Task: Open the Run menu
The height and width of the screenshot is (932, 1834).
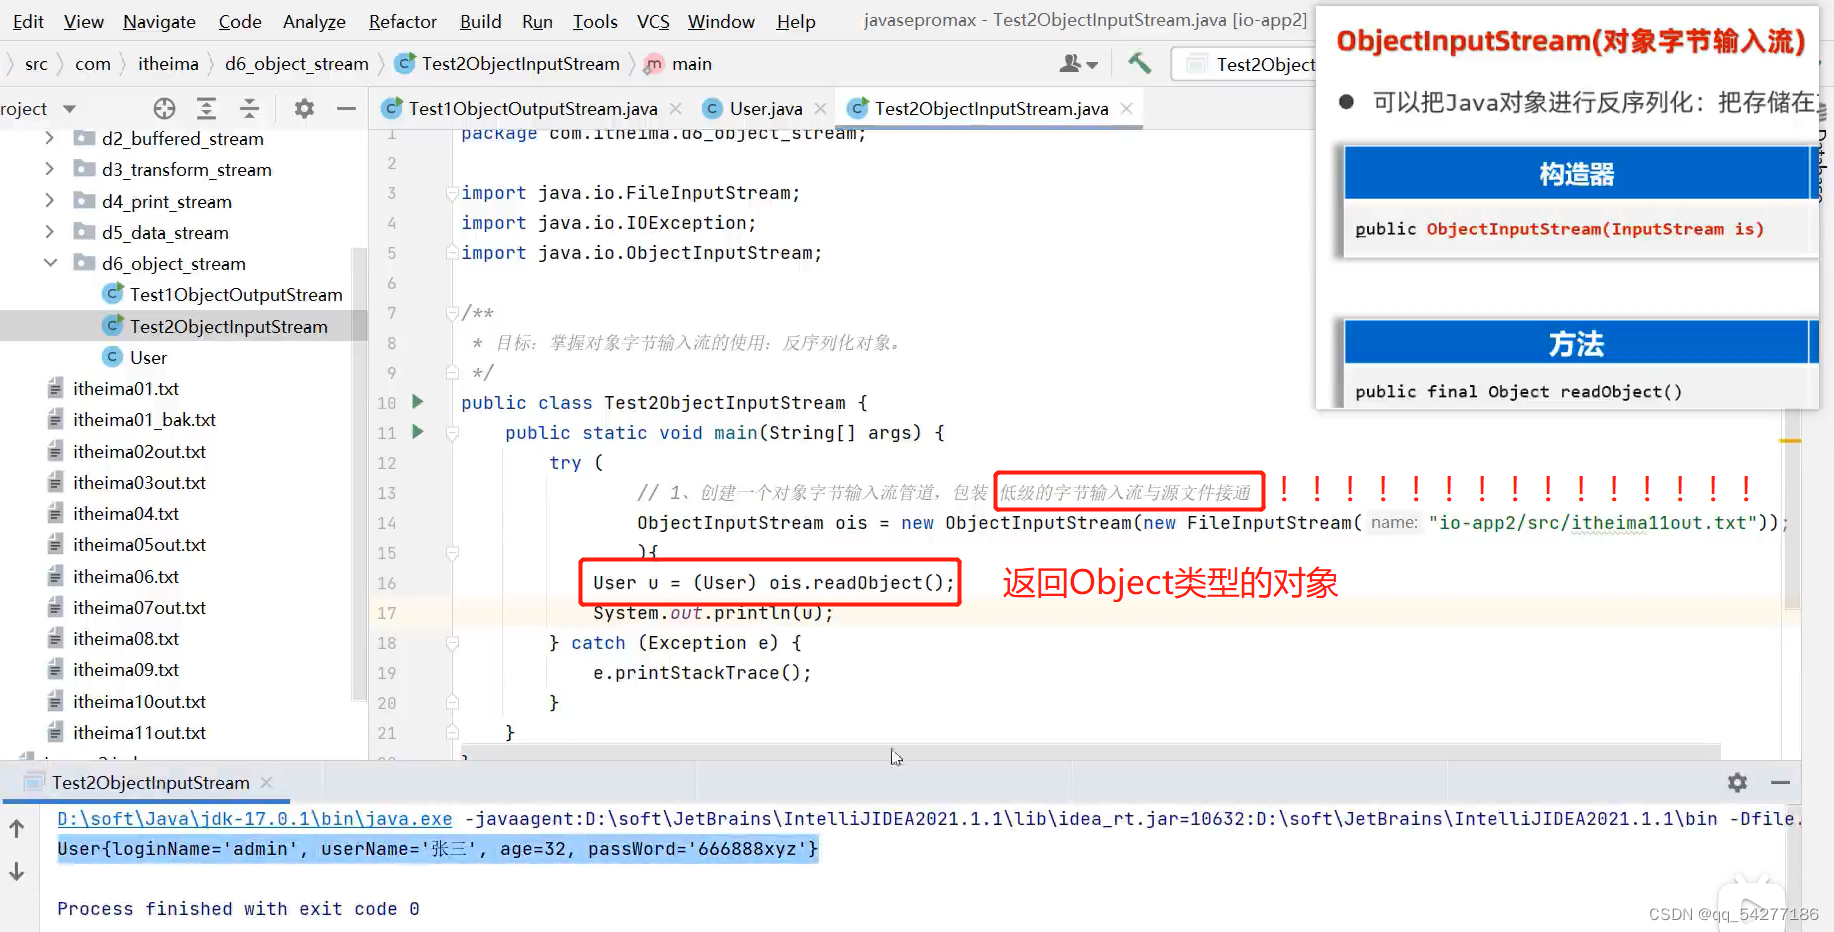Action: (537, 21)
